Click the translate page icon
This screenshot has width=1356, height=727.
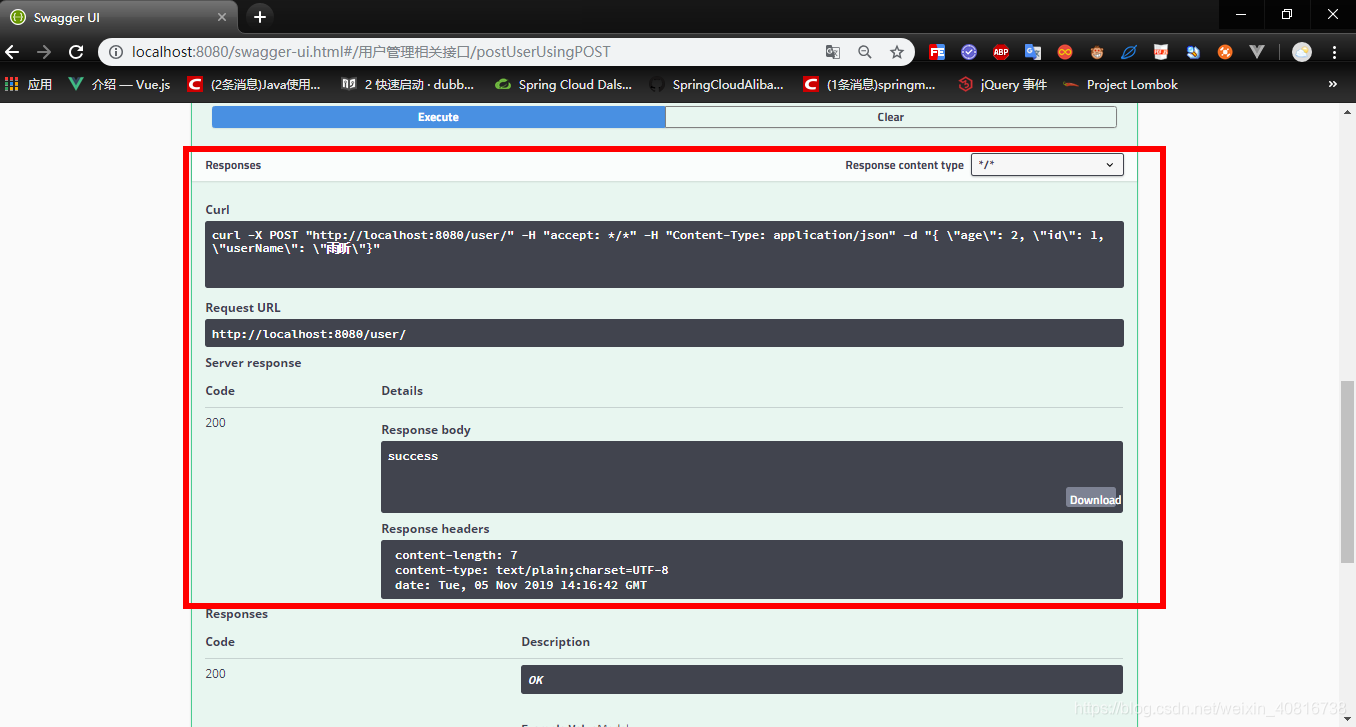[833, 52]
